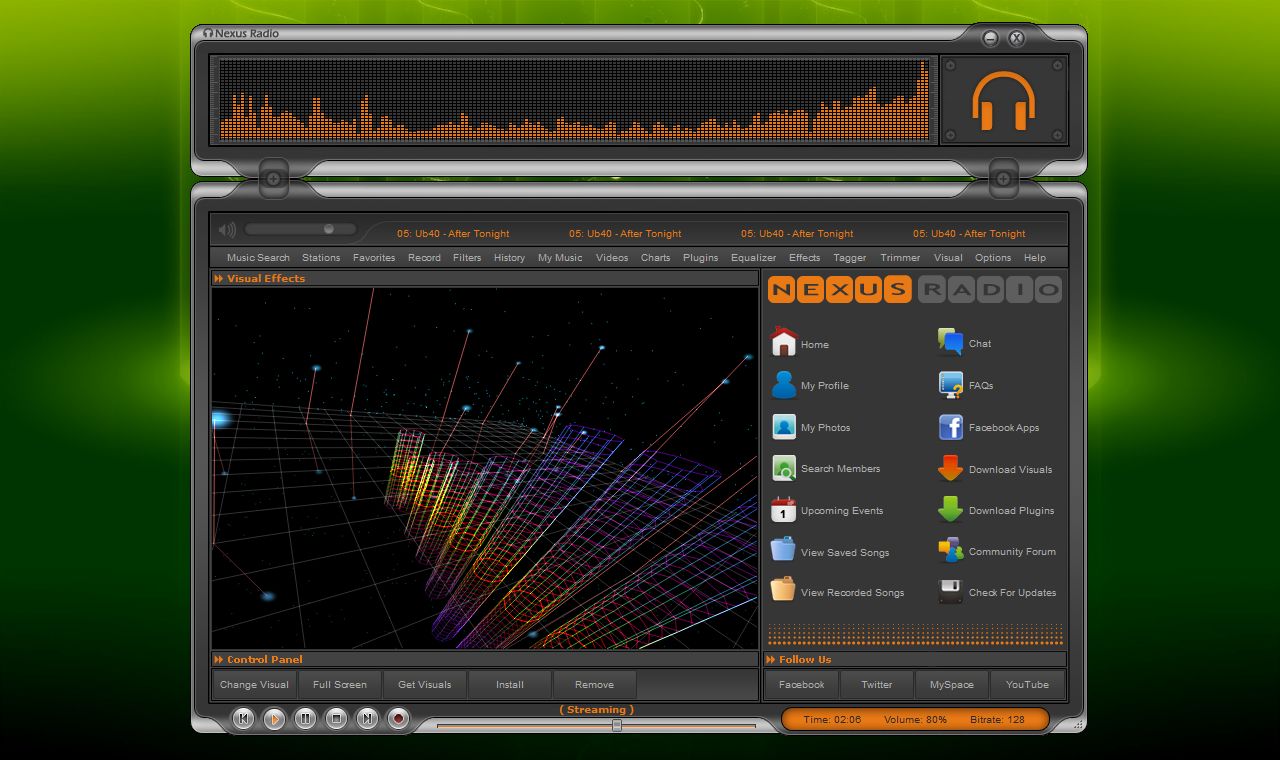Click the streaming progress slider handle

617,725
